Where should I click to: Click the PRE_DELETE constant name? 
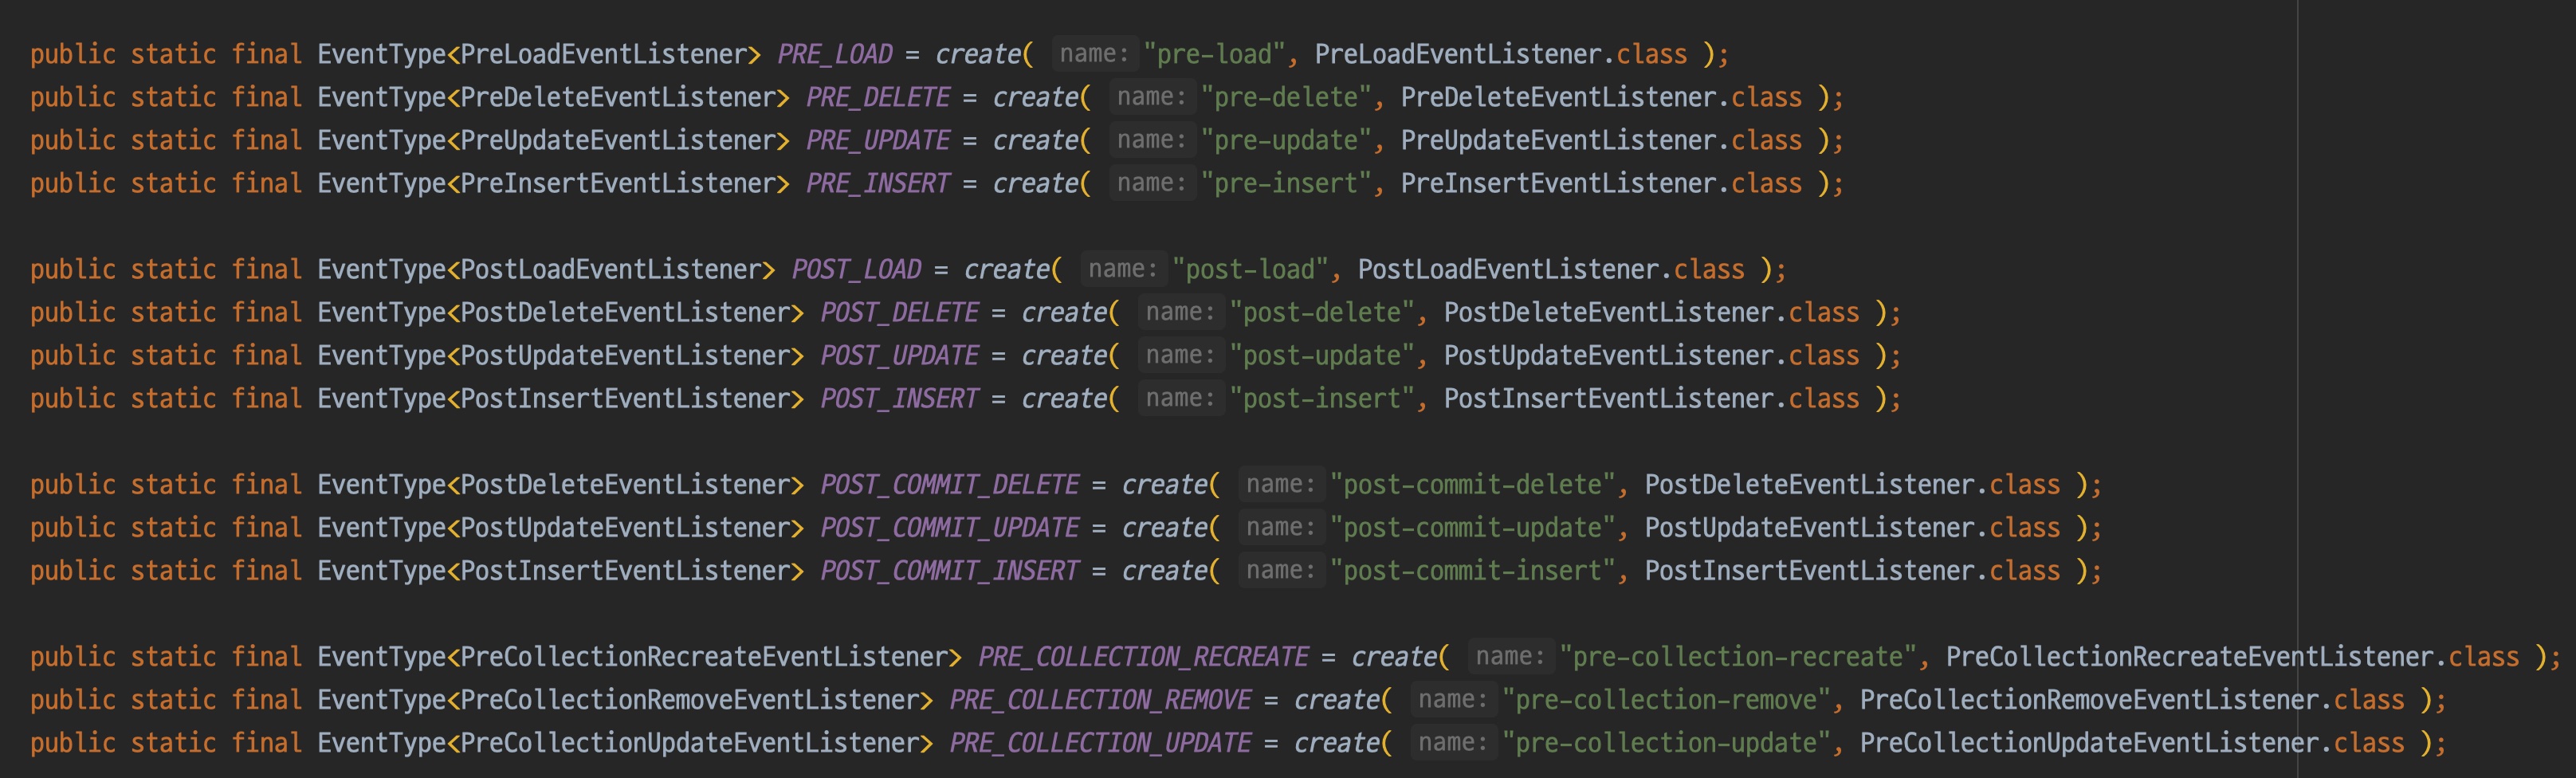pyautogui.click(x=878, y=97)
